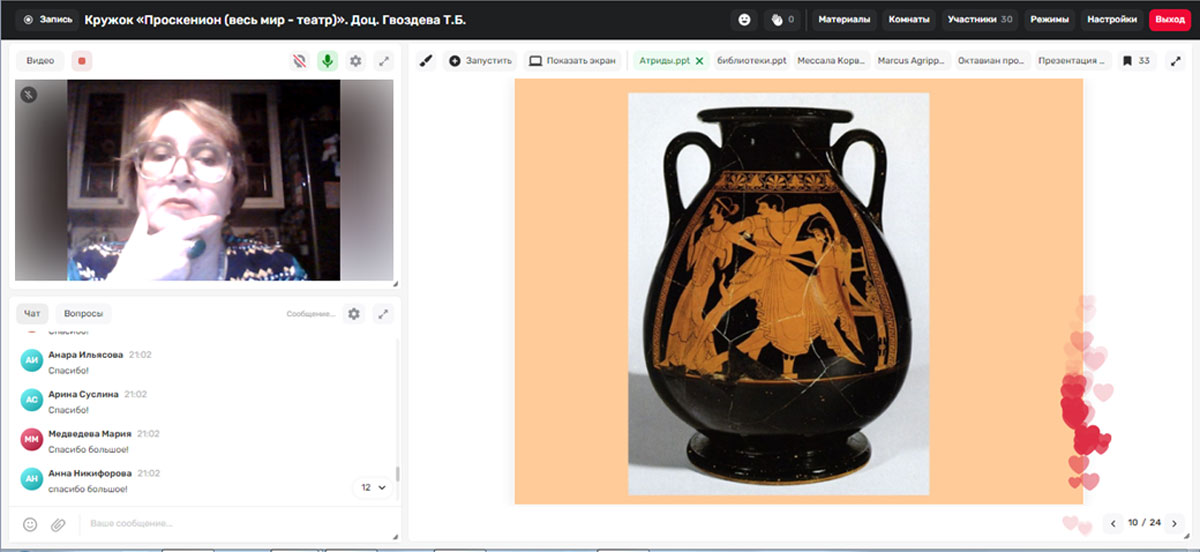Viewport: 1200px width, 552px height.
Task: Click the slide counter 10 / 24
Action: click(1144, 523)
